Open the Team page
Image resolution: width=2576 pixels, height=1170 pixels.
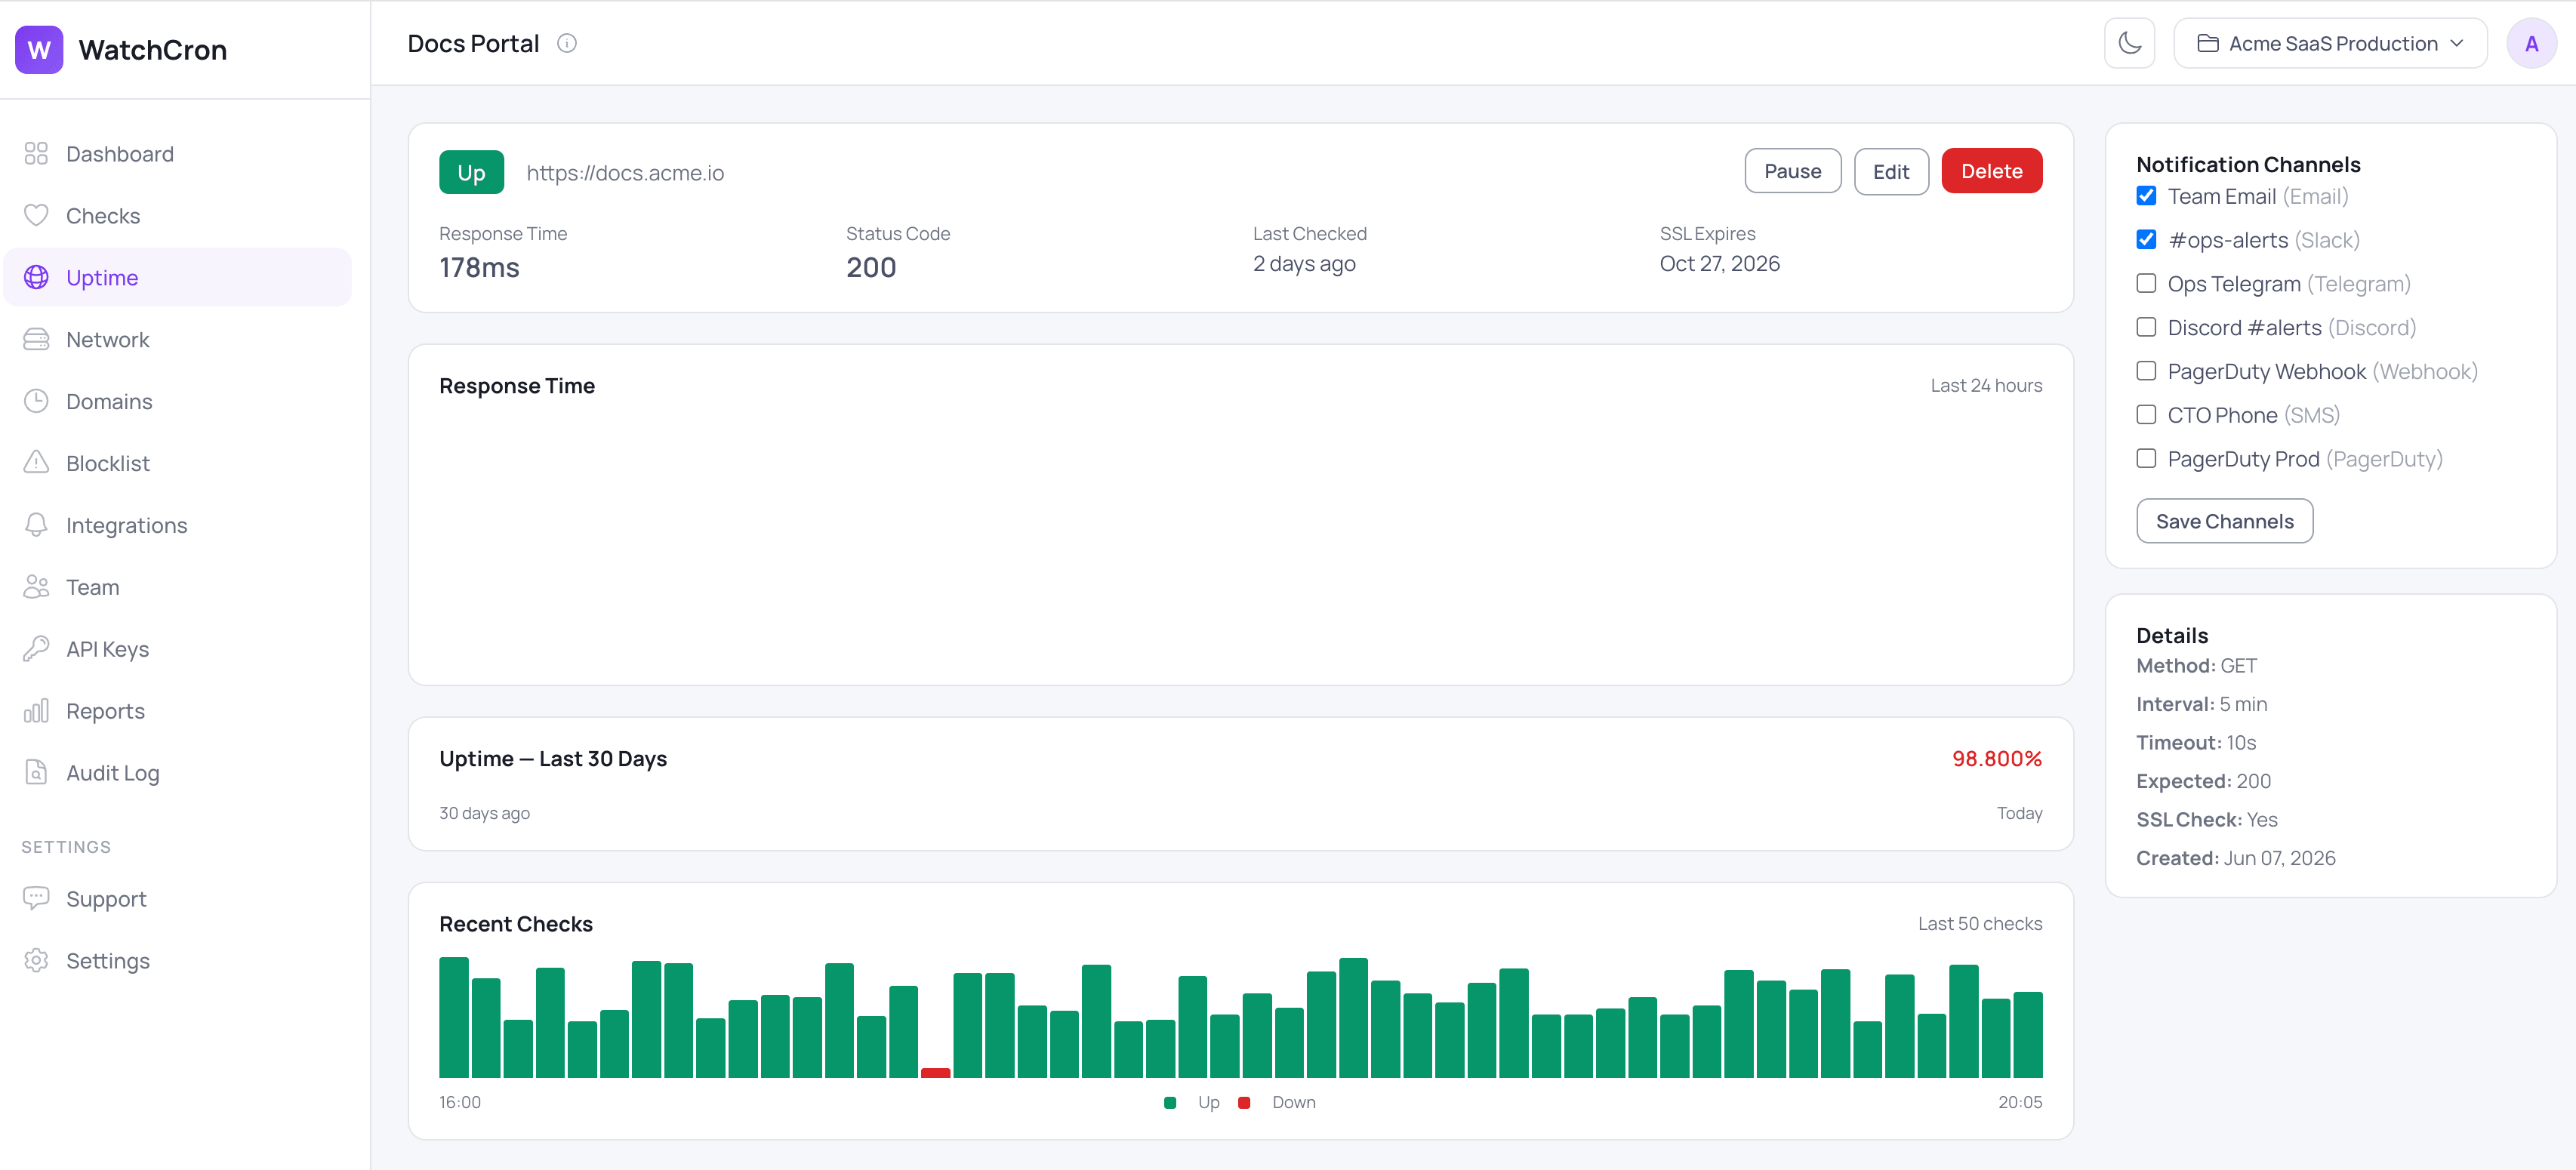178,586
